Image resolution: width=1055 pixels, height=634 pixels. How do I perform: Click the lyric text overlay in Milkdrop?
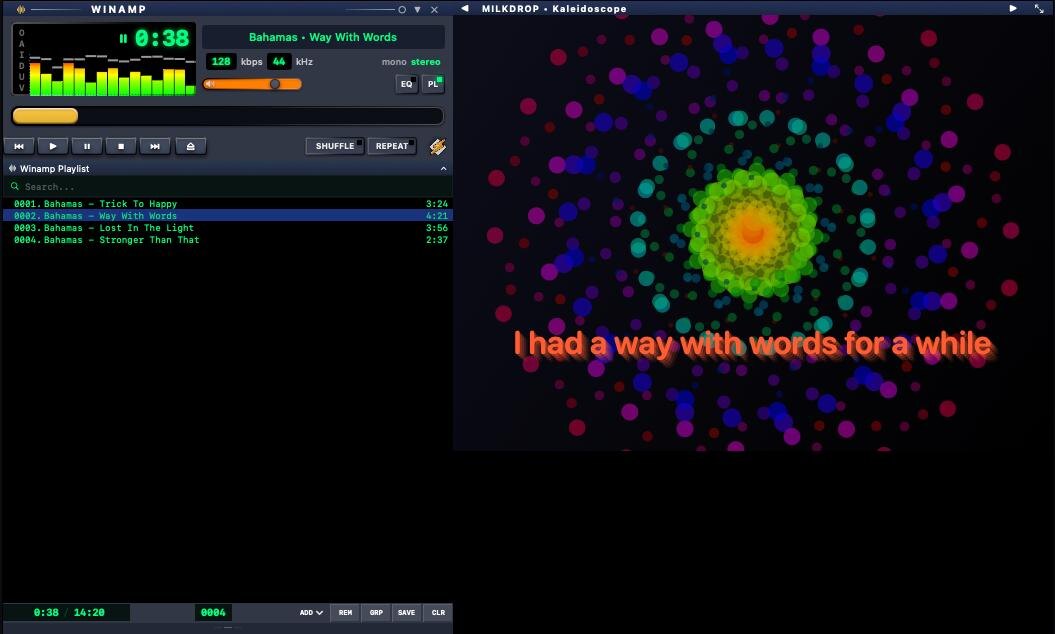pyautogui.click(x=752, y=344)
